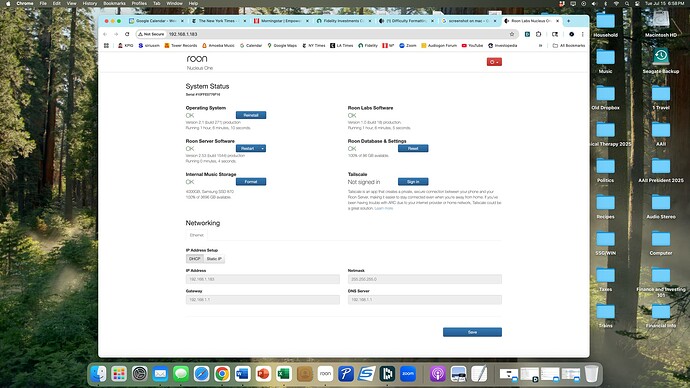Launch Finder from the dock
The height and width of the screenshot is (388, 690).
point(98,374)
